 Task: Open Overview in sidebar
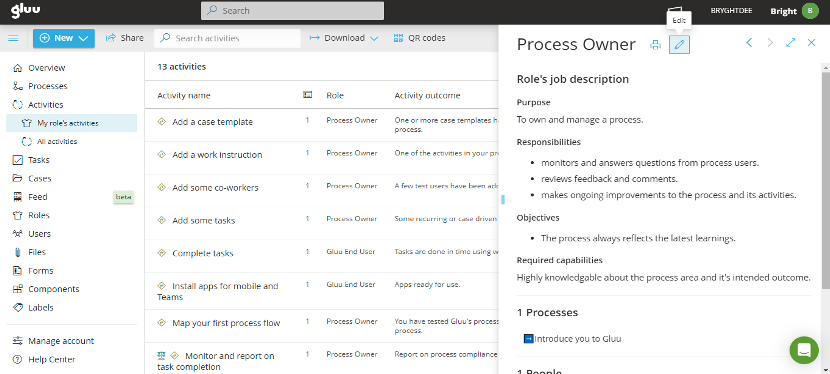(x=47, y=68)
